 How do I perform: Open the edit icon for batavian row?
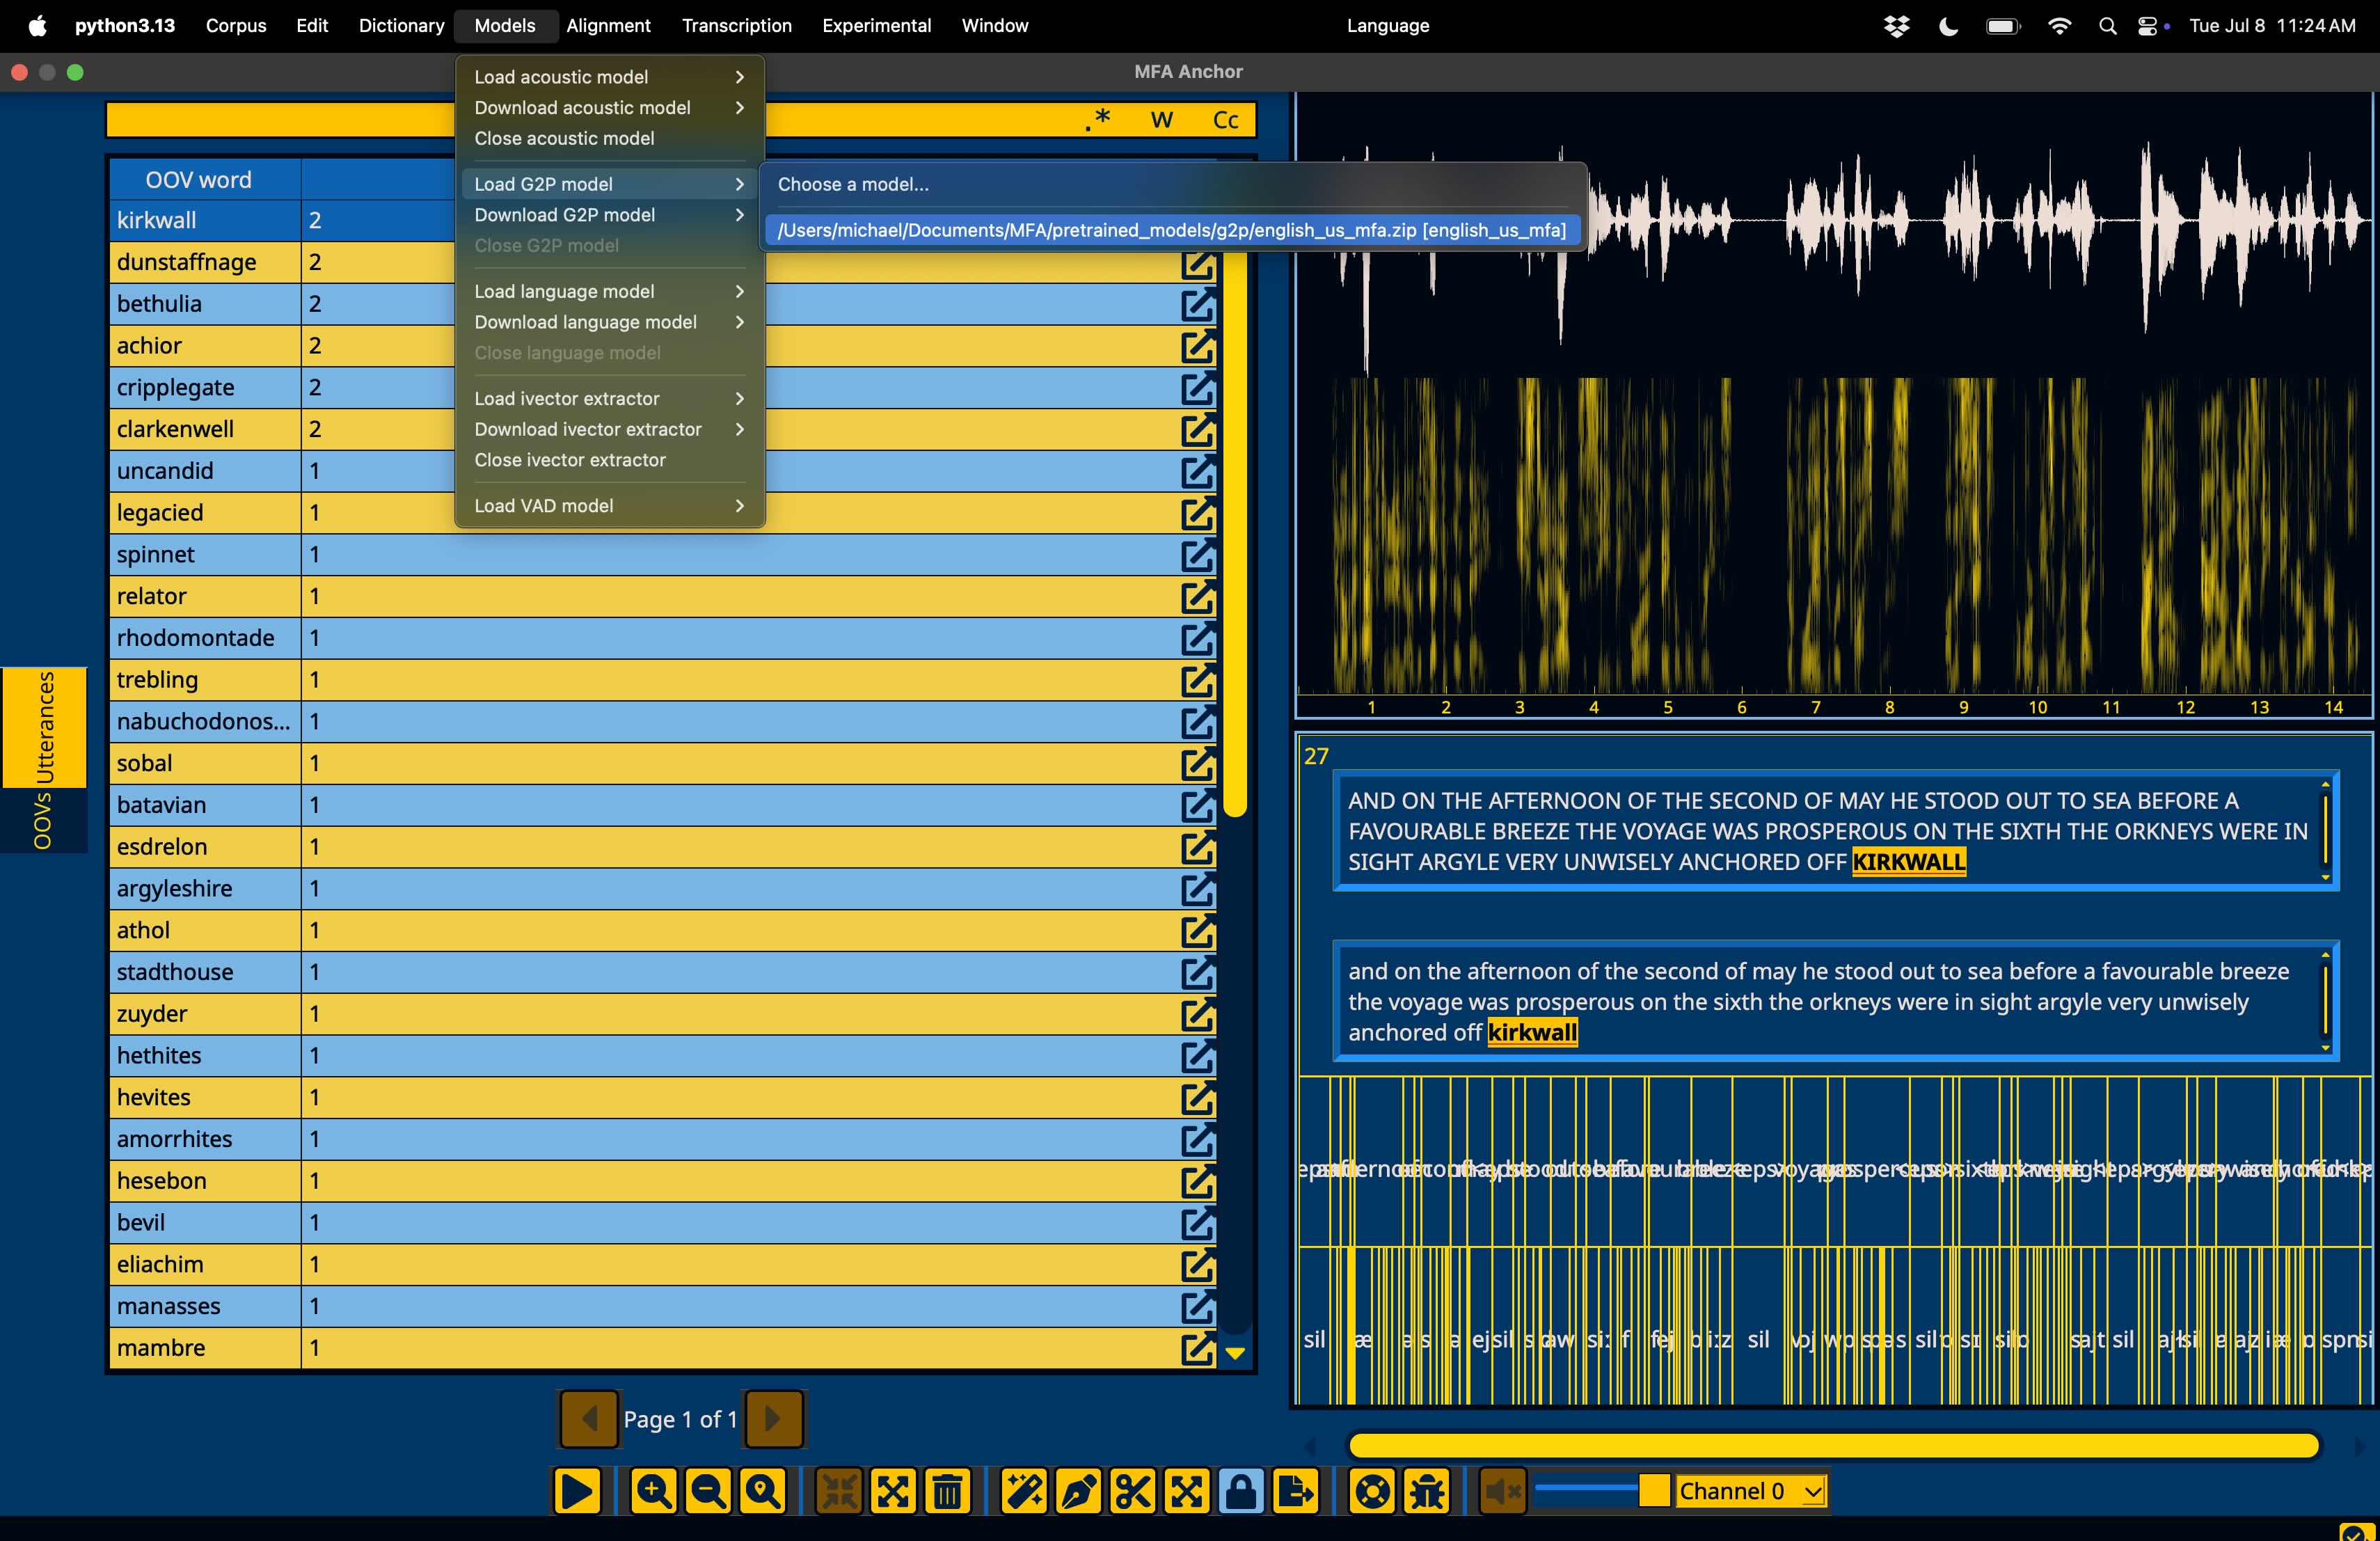[x=1197, y=805]
